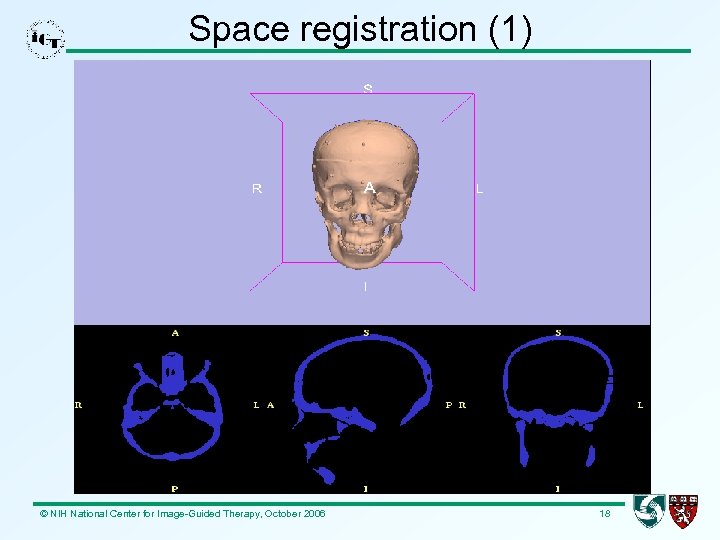Image resolution: width=720 pixels, height=540 pixels.
Task: Click the NIH National Center copyright footer
Action: [182, 513]
